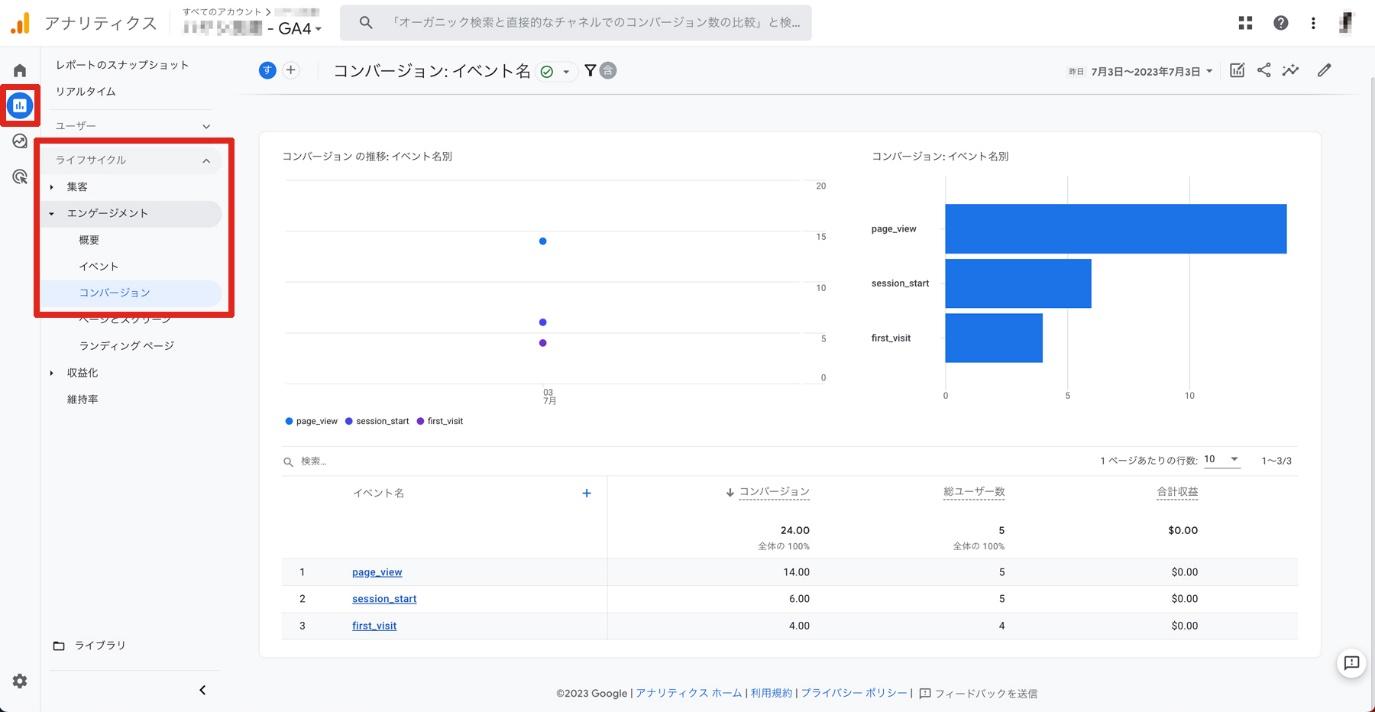Sort by コンバージョン column header

pyautogui.click(x=774, y=492)
